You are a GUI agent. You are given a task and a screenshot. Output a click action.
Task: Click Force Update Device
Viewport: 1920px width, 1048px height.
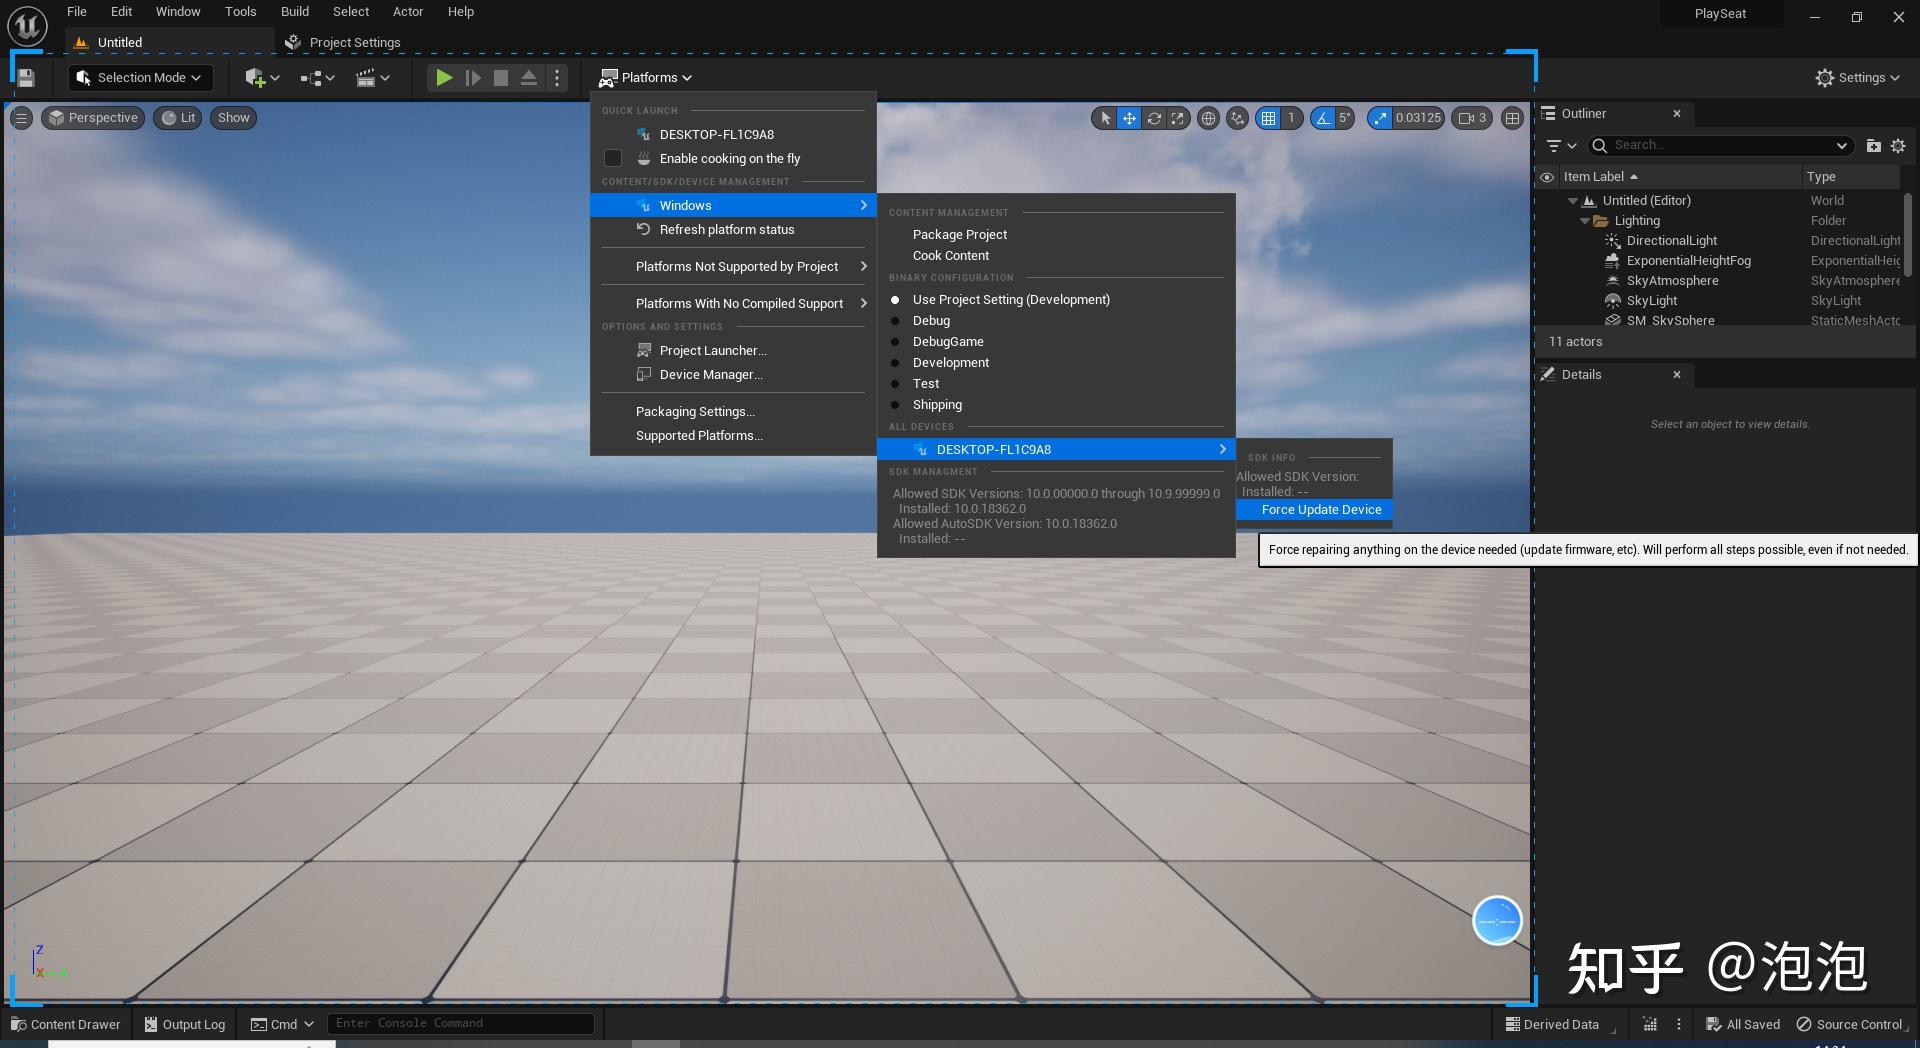[1320, 510]
